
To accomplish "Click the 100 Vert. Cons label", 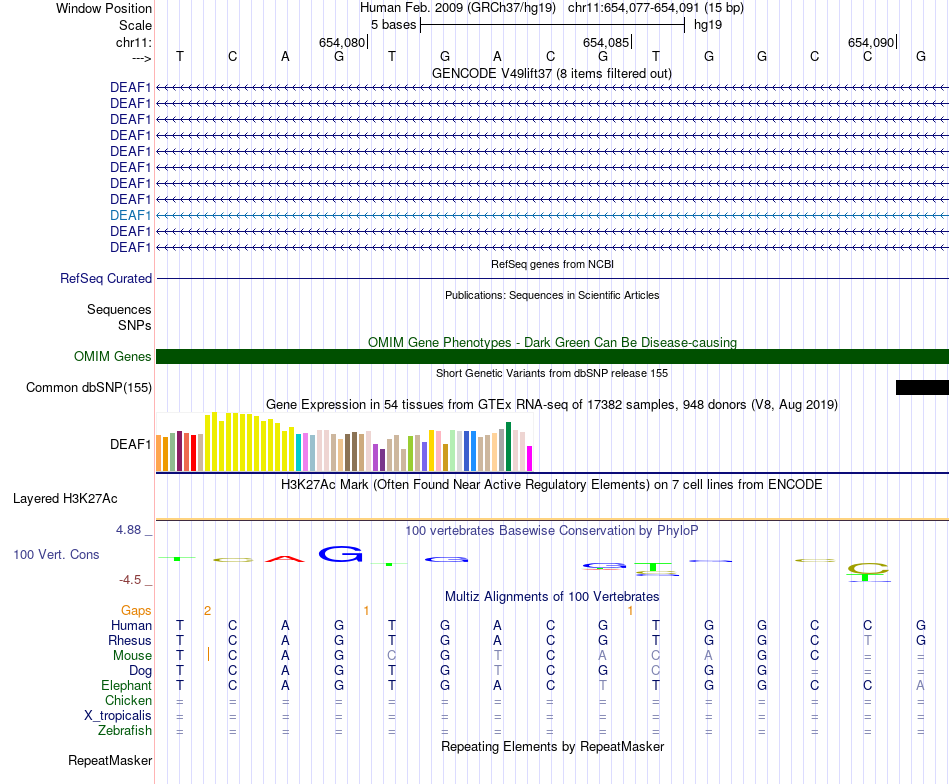I will 56,554.
